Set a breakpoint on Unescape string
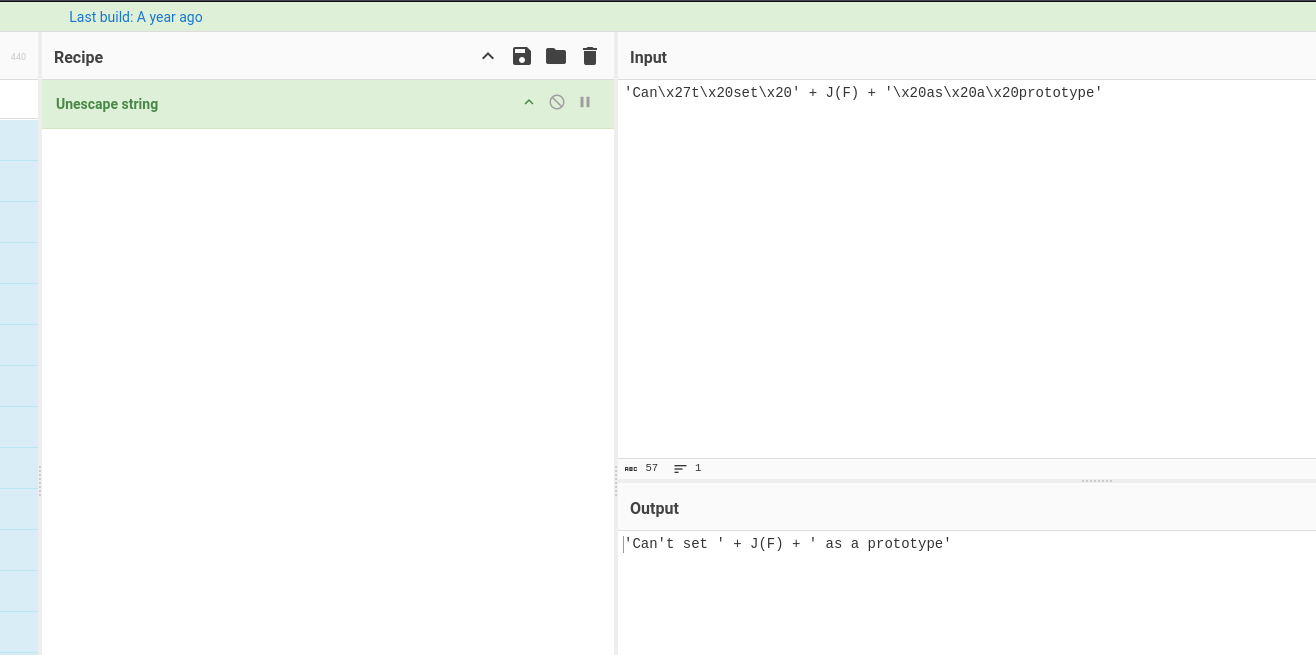Viewport: 1316px width, 655px height. click(x=585, y=102)
